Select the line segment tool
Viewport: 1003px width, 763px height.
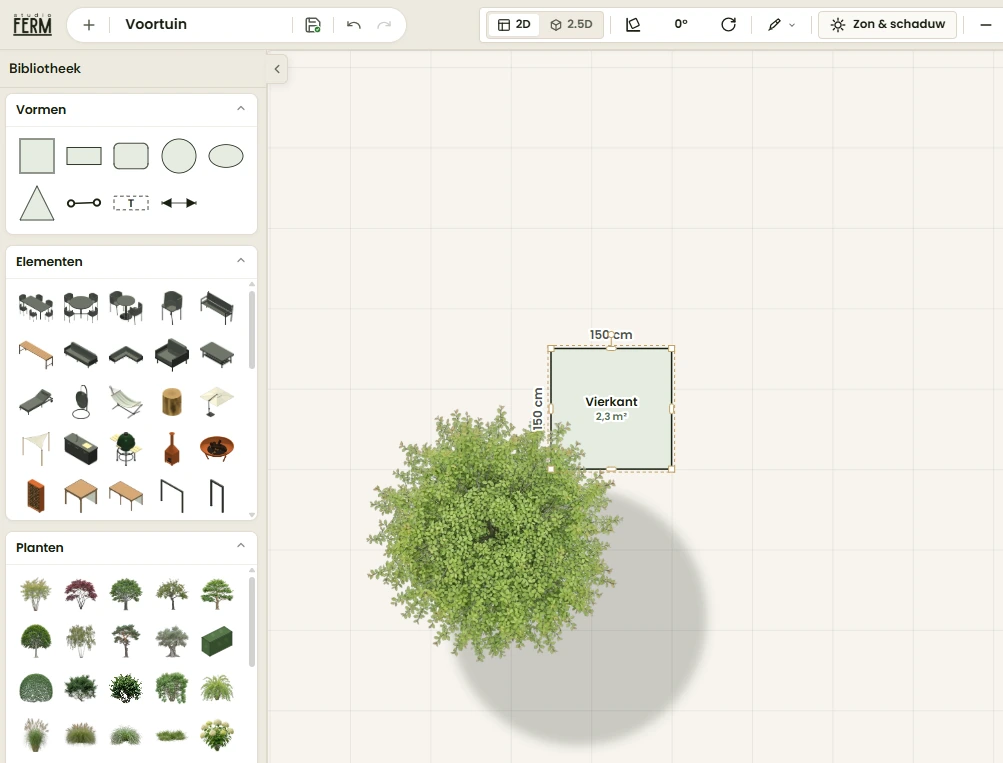(x=84, y=203)
